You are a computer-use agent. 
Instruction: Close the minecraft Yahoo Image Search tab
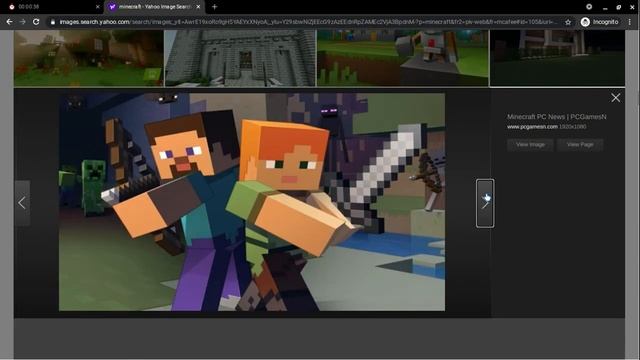coord(198,7)
